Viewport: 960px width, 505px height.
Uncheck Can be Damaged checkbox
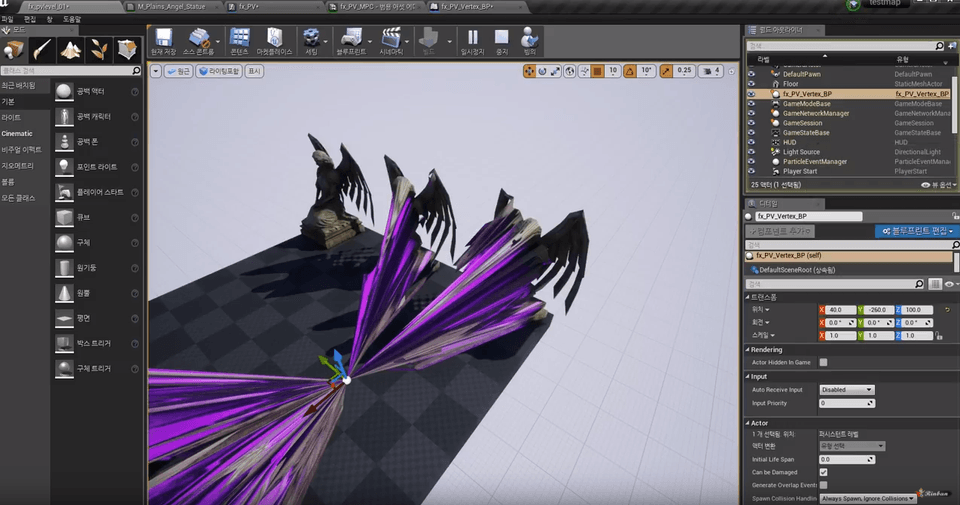point(823,473)
